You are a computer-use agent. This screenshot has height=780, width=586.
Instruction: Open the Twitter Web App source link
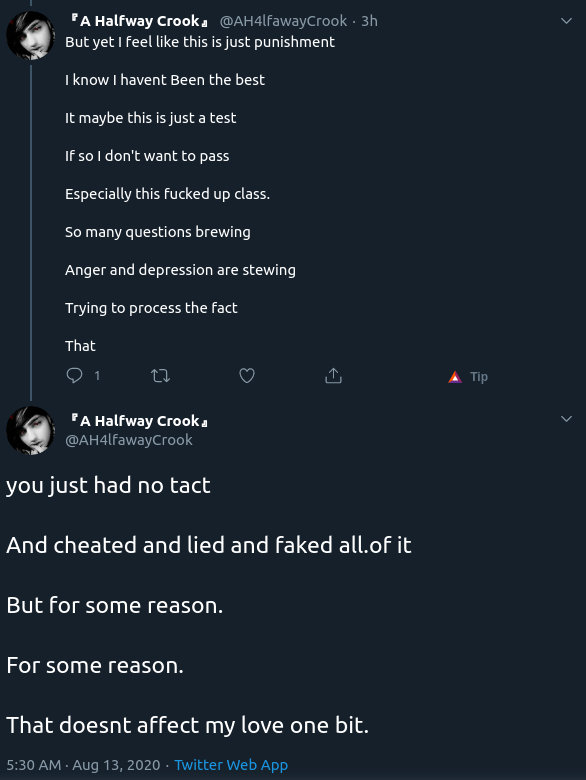click(231, 765)
